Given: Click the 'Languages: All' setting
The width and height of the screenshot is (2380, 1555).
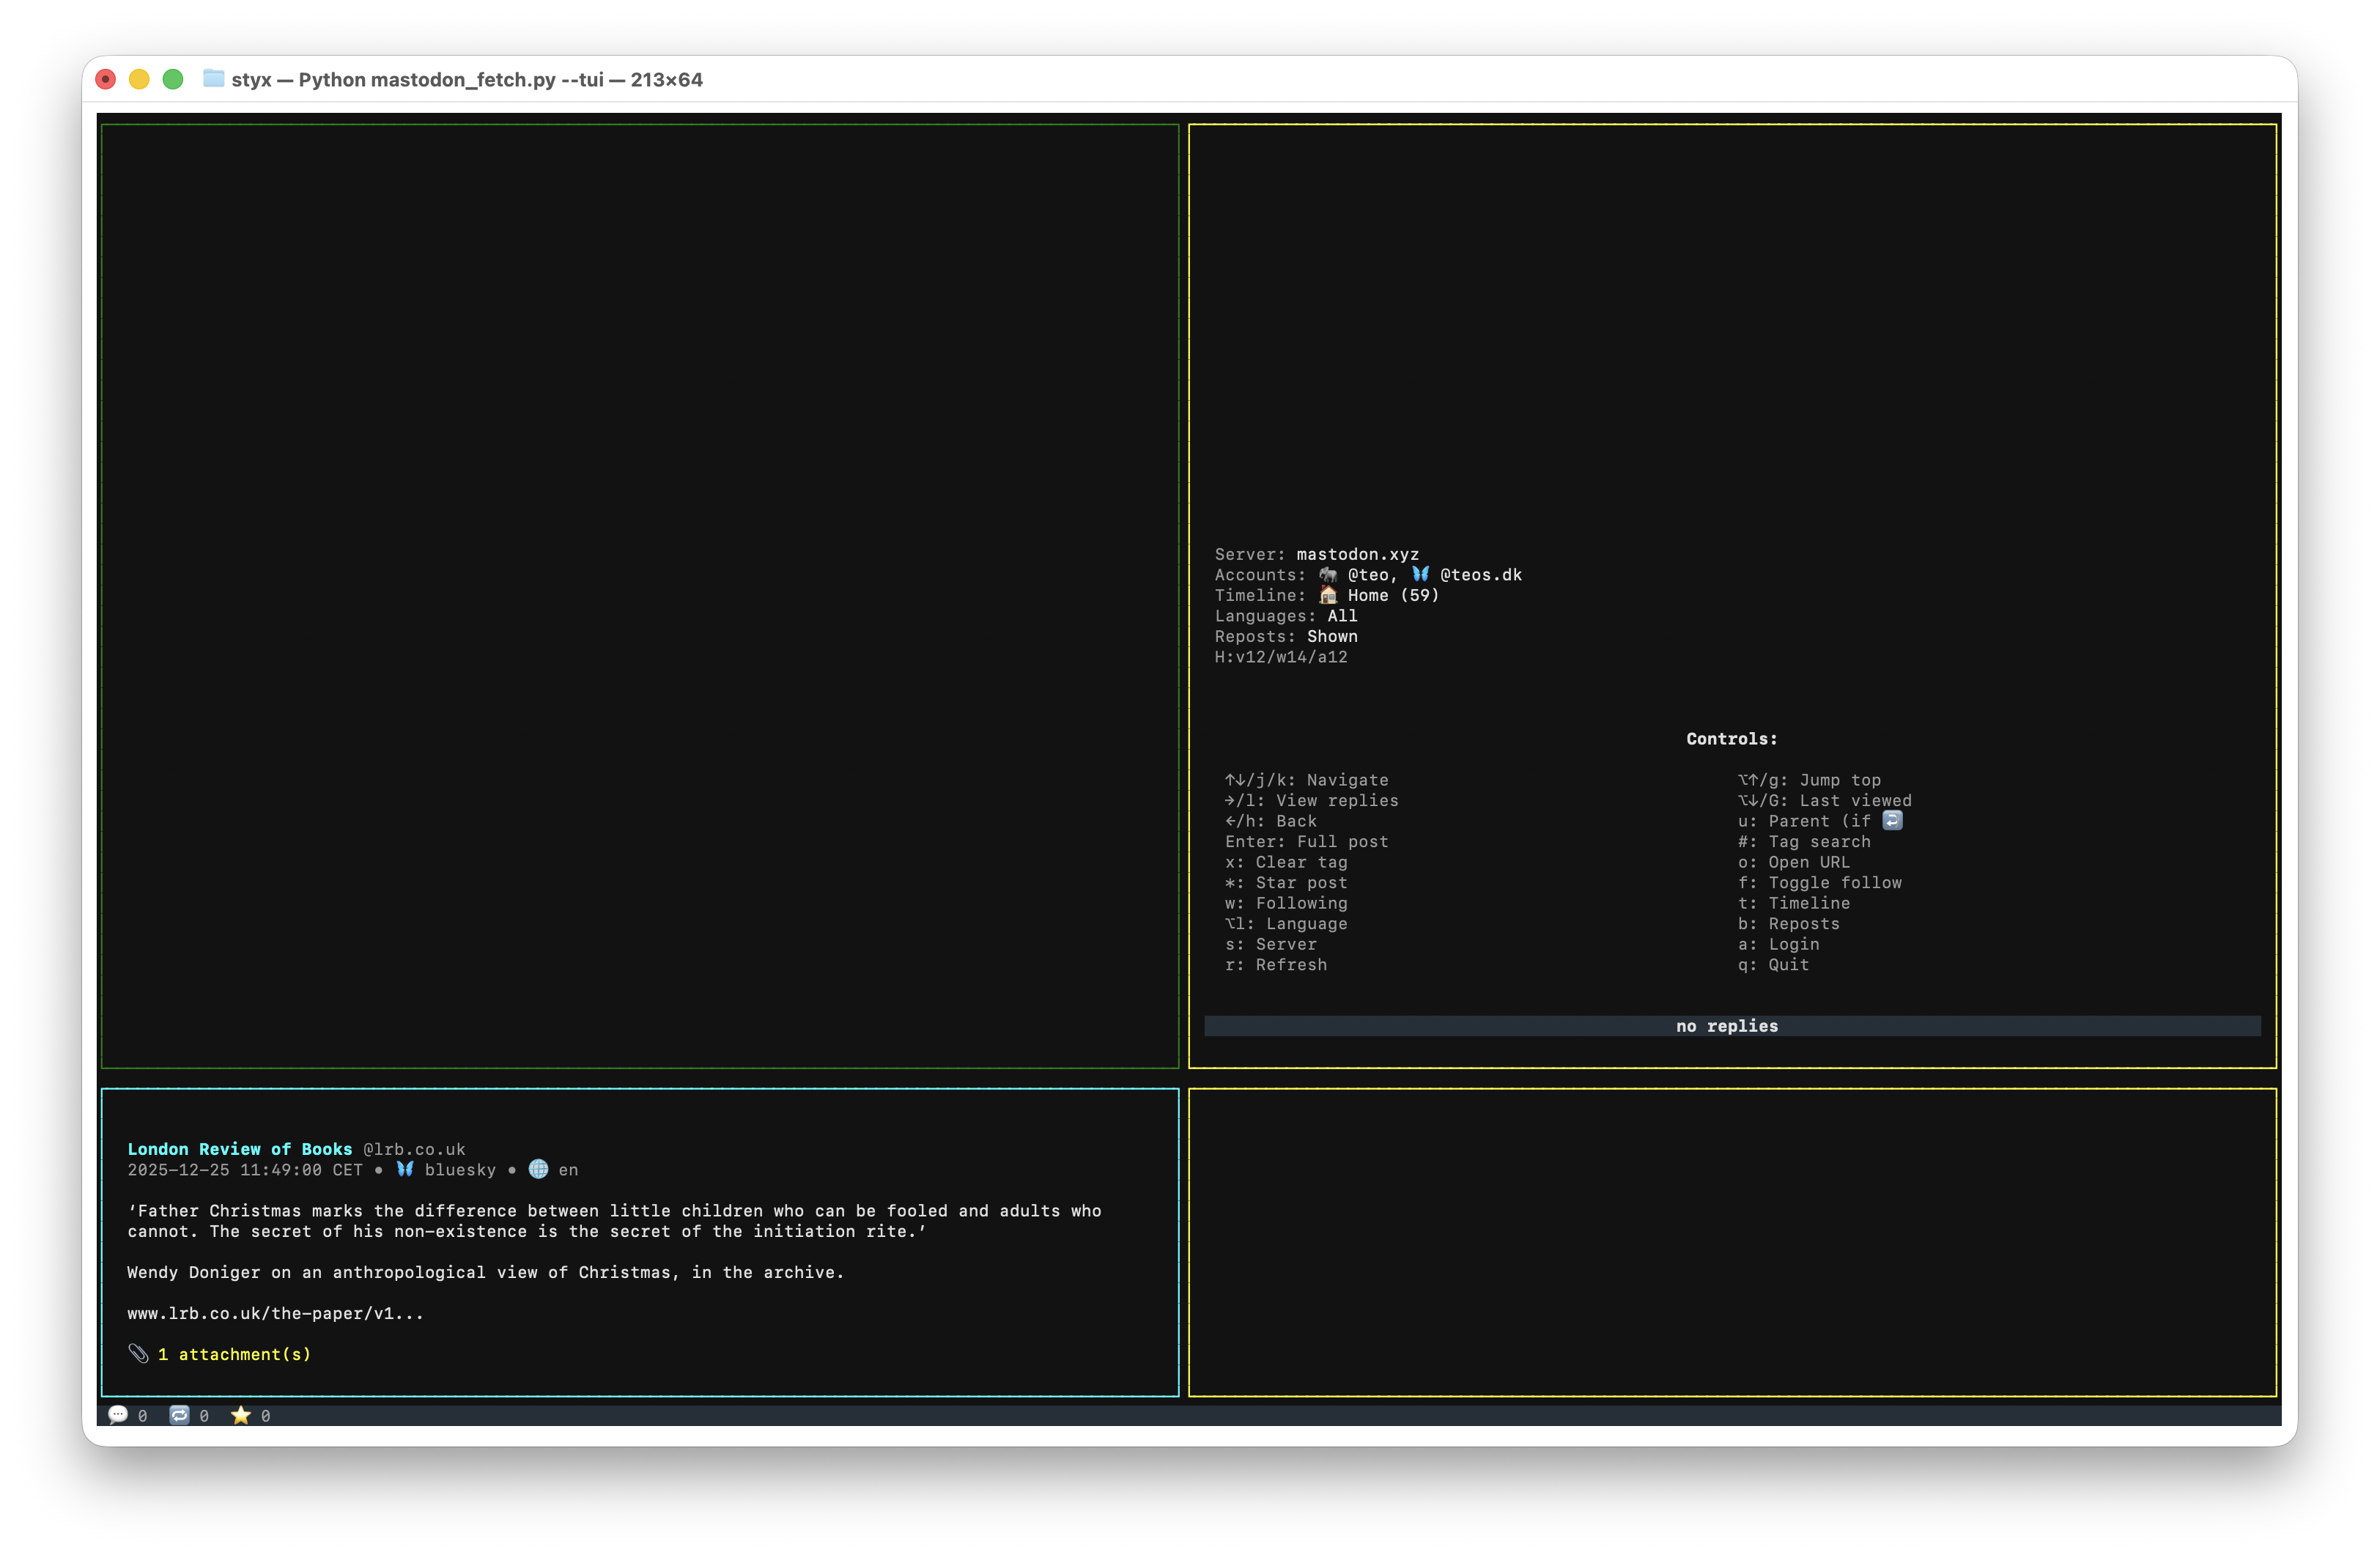Looking at the screenshot, I should 1285,616.
